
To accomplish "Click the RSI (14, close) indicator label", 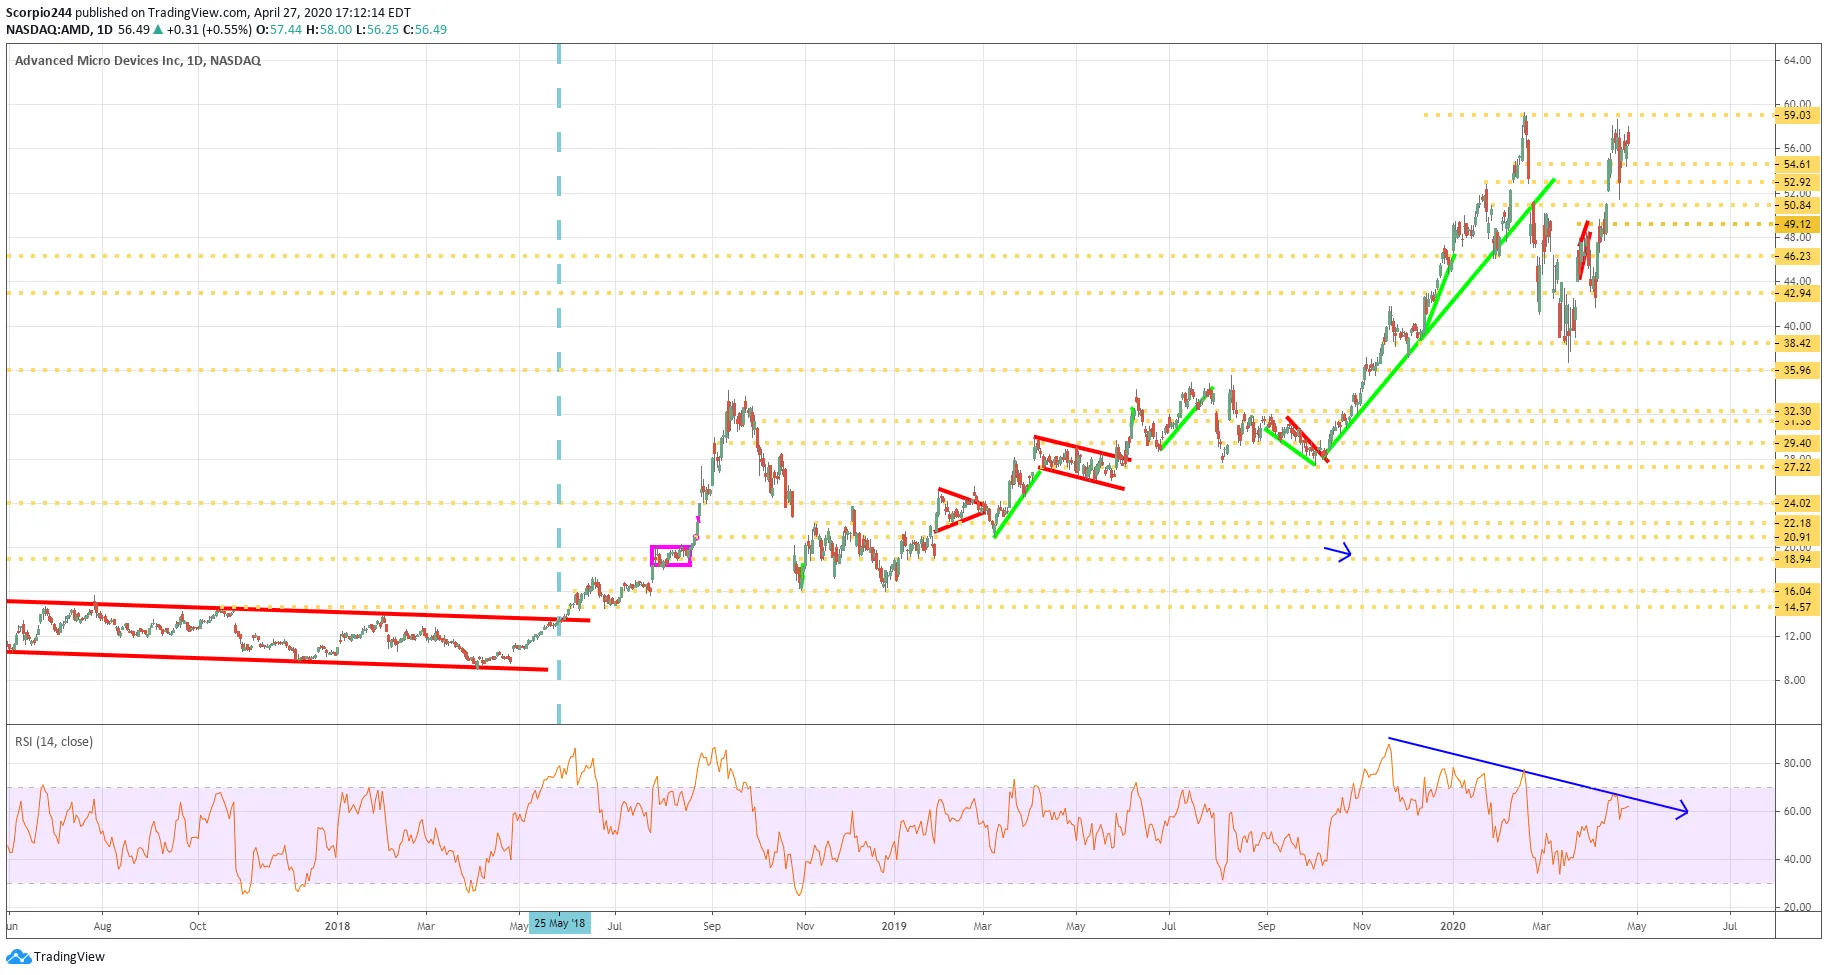I will coord(54,742).
